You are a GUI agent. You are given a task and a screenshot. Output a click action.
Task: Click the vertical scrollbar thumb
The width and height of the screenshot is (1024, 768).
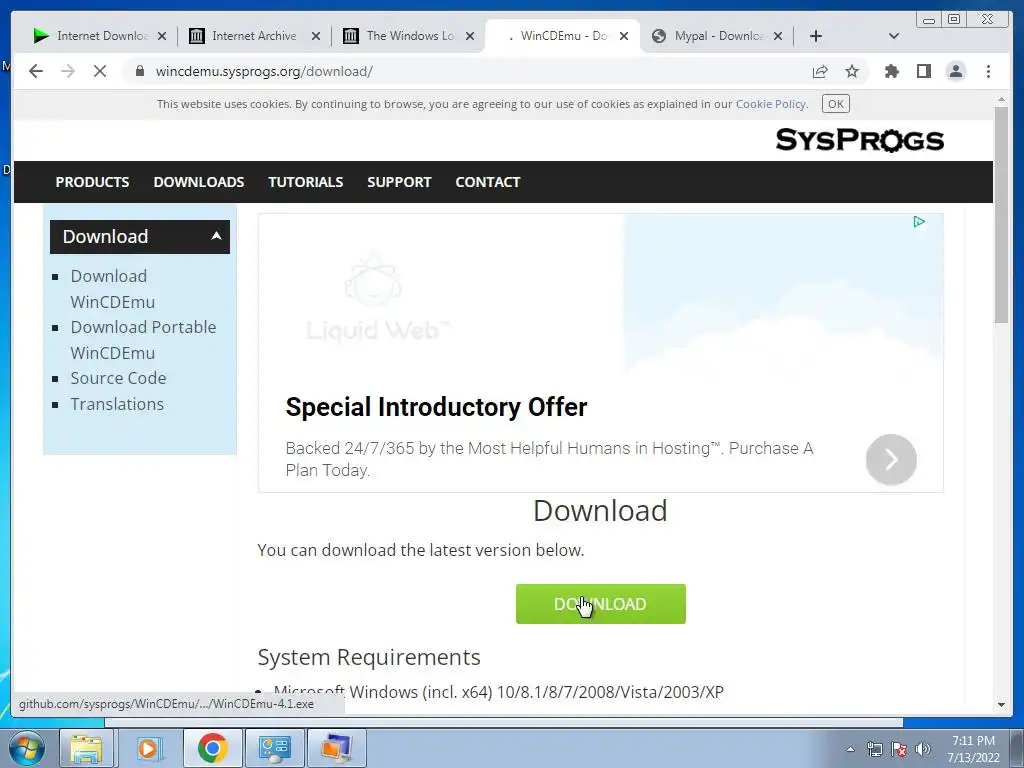[1001, 214]
